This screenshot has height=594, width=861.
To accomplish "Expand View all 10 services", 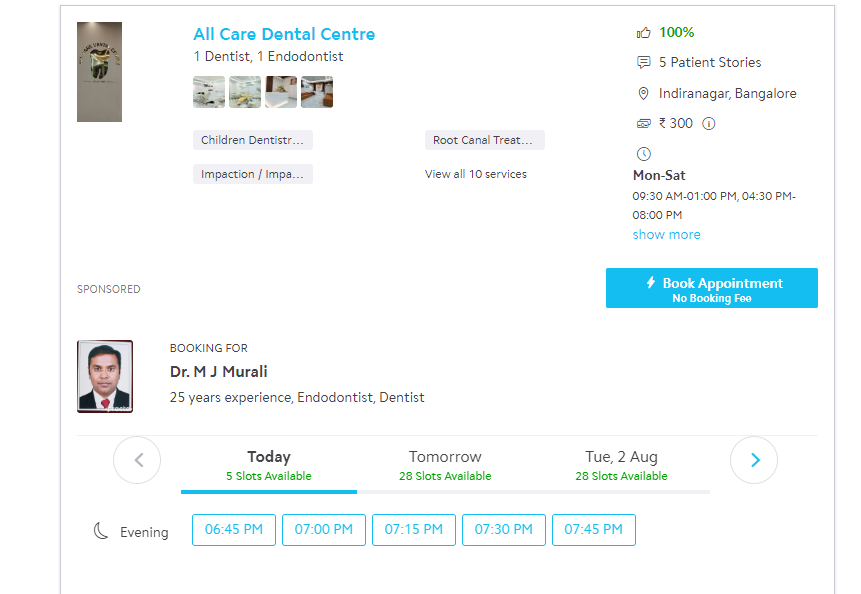I will 476,174.
